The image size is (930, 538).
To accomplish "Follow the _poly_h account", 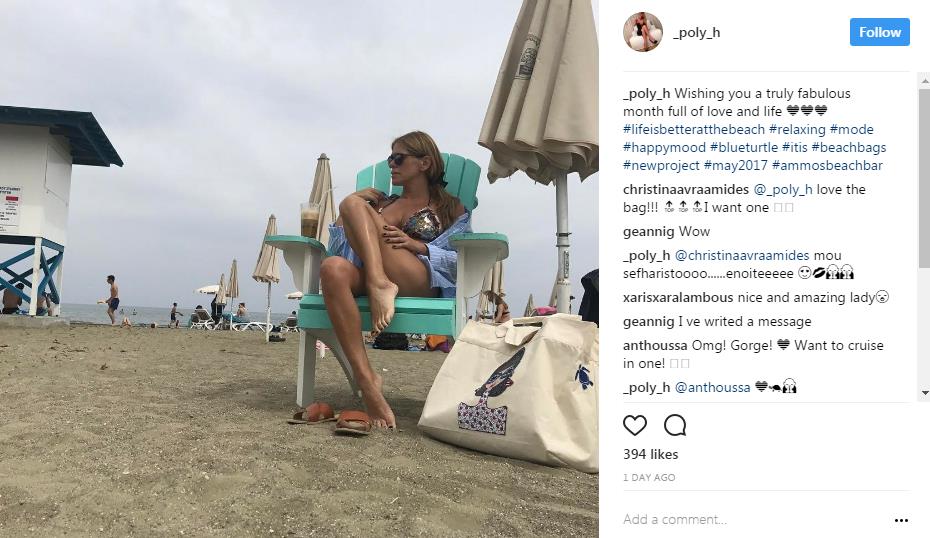I will click(x=880, y=32).
